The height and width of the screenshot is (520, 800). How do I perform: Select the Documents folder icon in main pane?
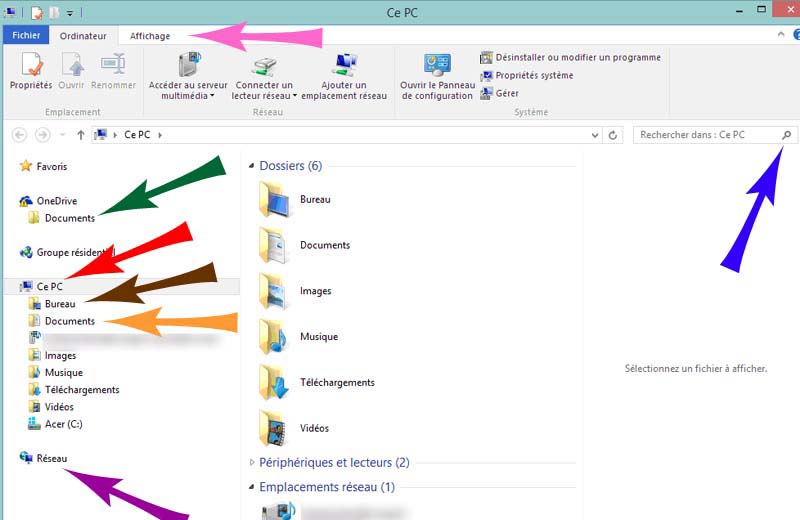(274, 245)
